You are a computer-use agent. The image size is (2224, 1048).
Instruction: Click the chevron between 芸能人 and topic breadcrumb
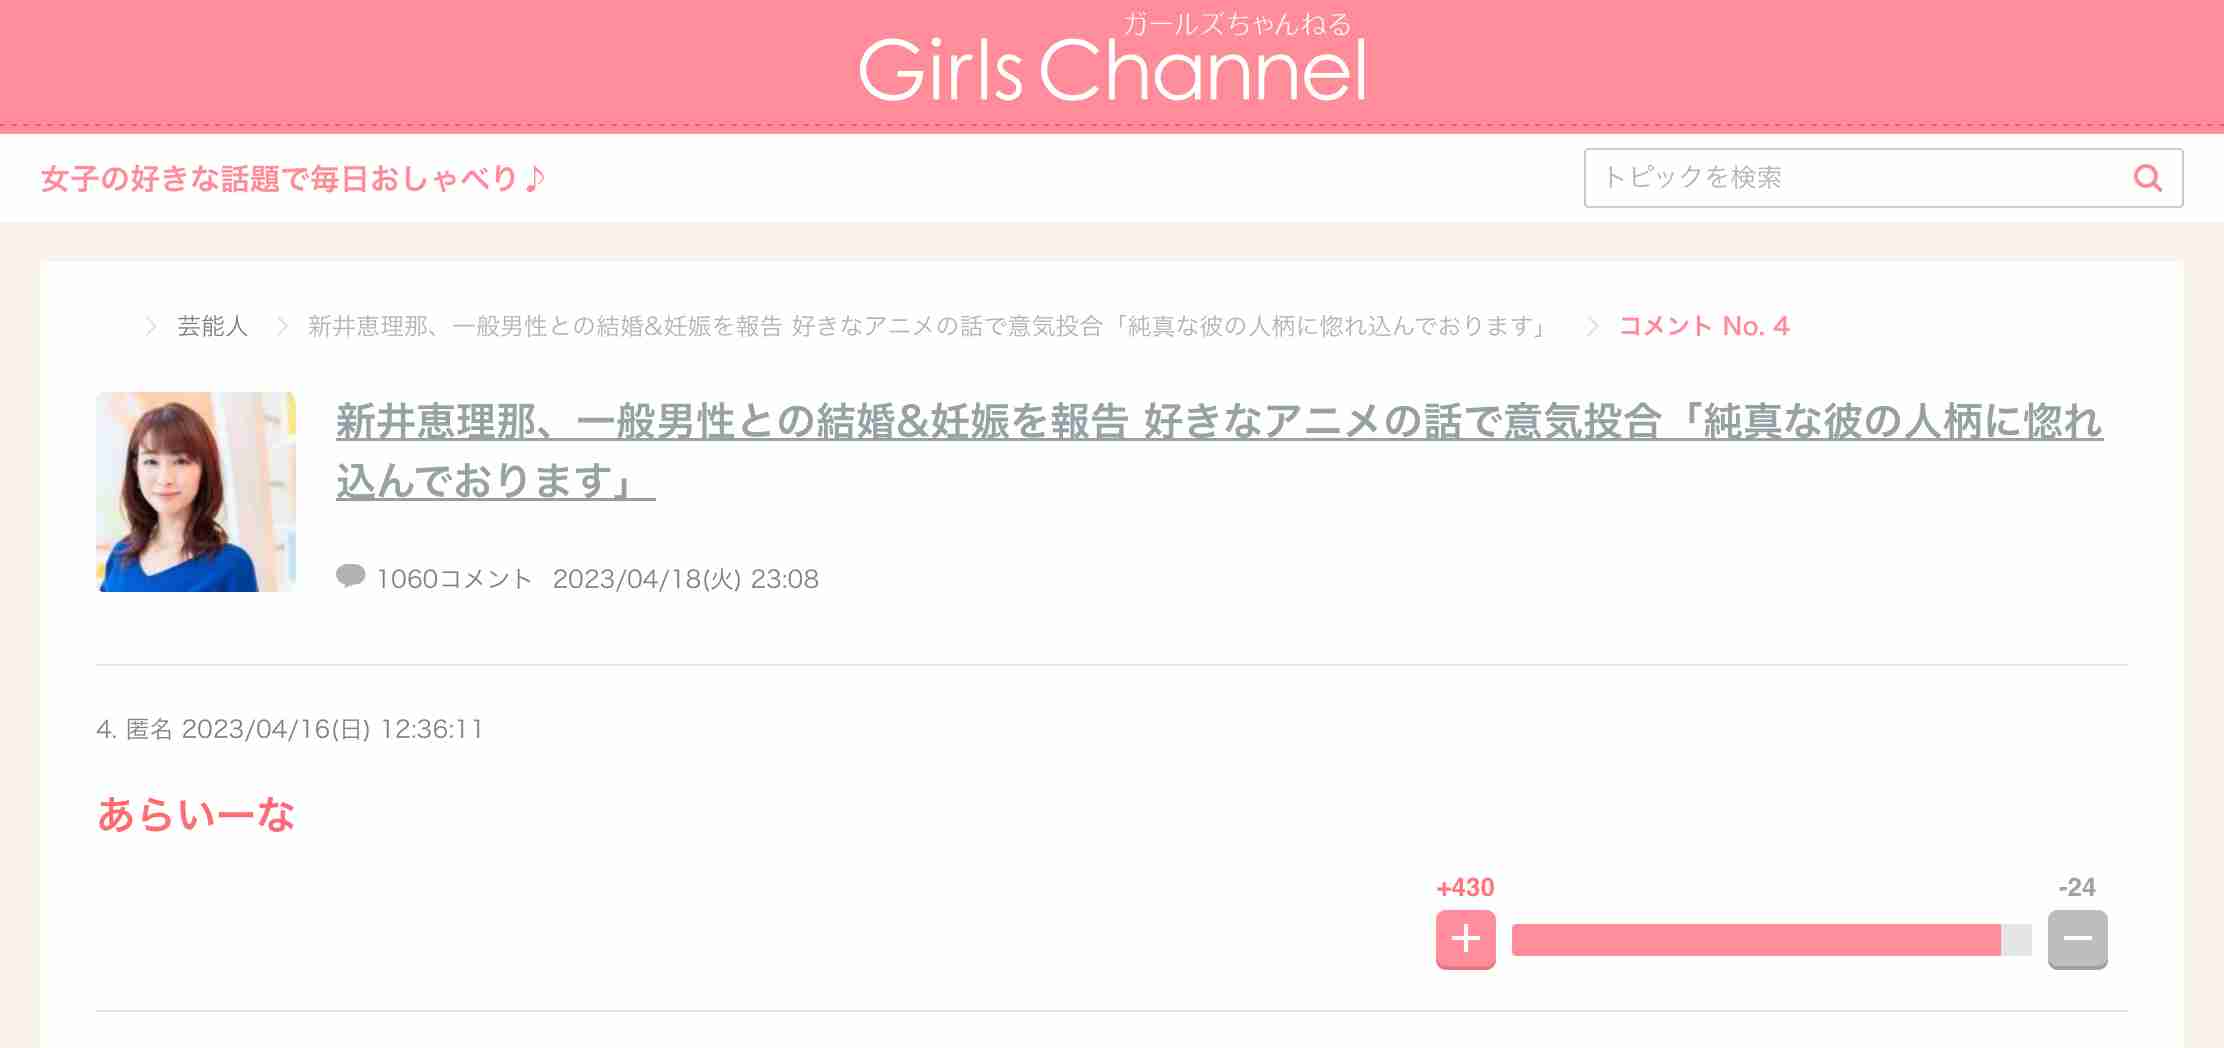coord(282,326)
